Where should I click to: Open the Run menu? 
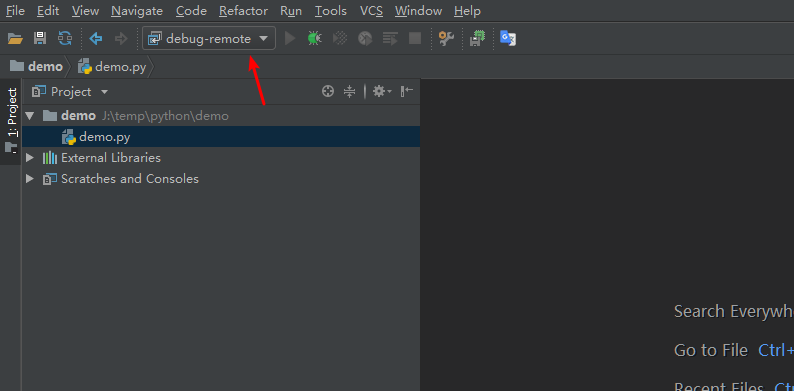291,11
